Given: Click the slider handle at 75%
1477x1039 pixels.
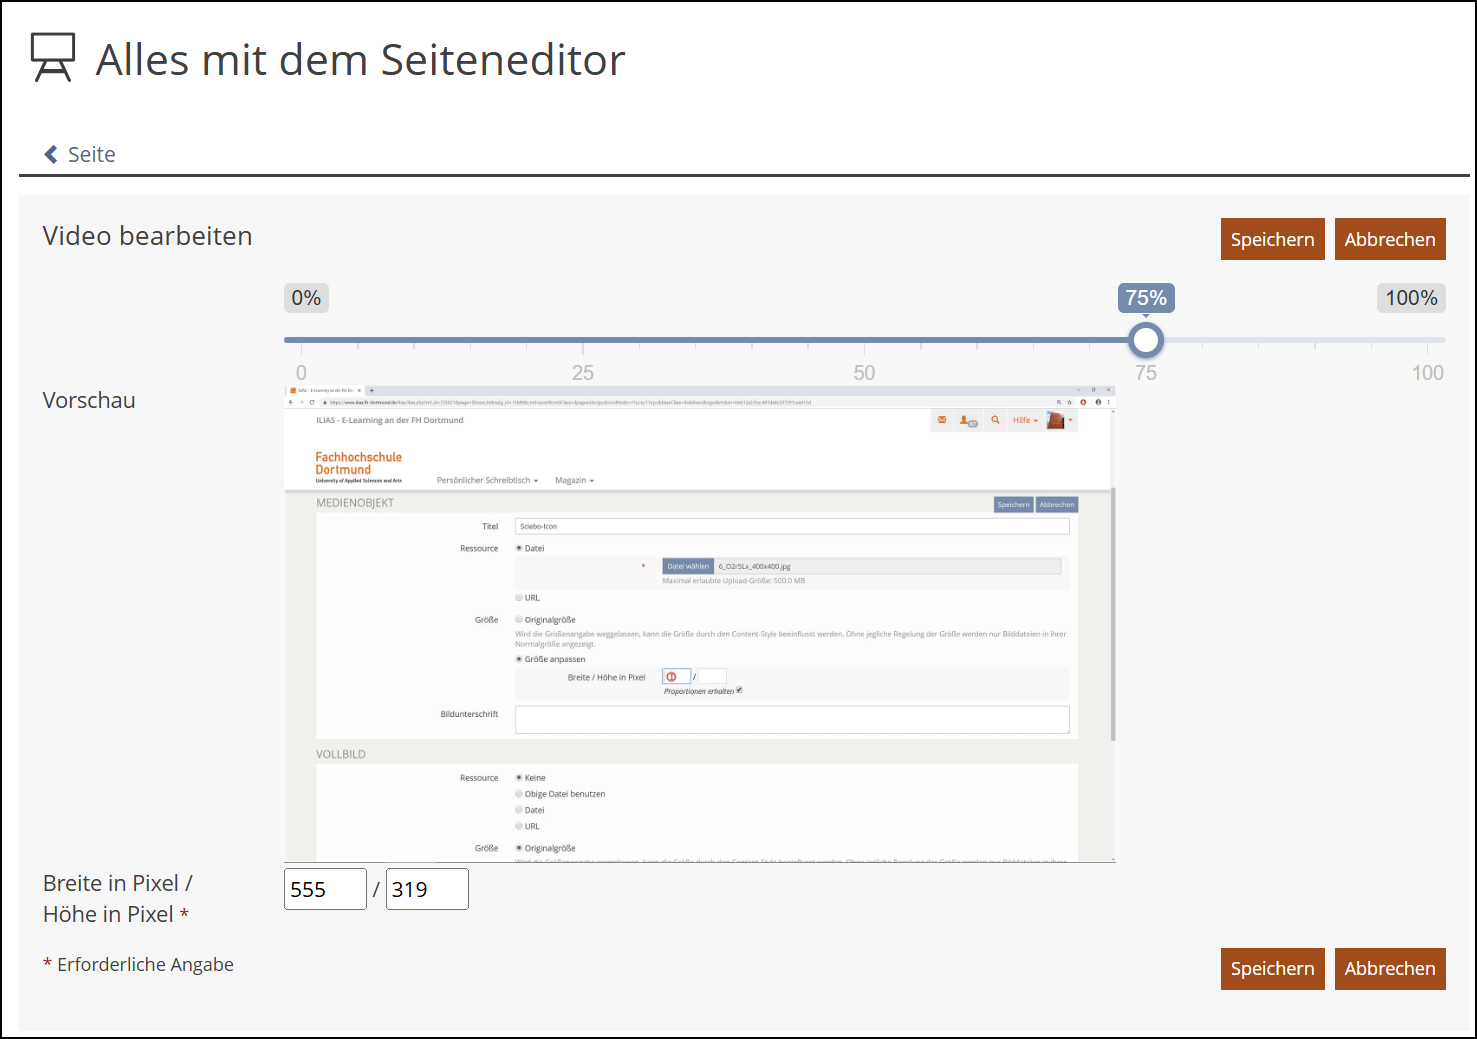Looking at the screenshot, I should [x=1146, y=340].
